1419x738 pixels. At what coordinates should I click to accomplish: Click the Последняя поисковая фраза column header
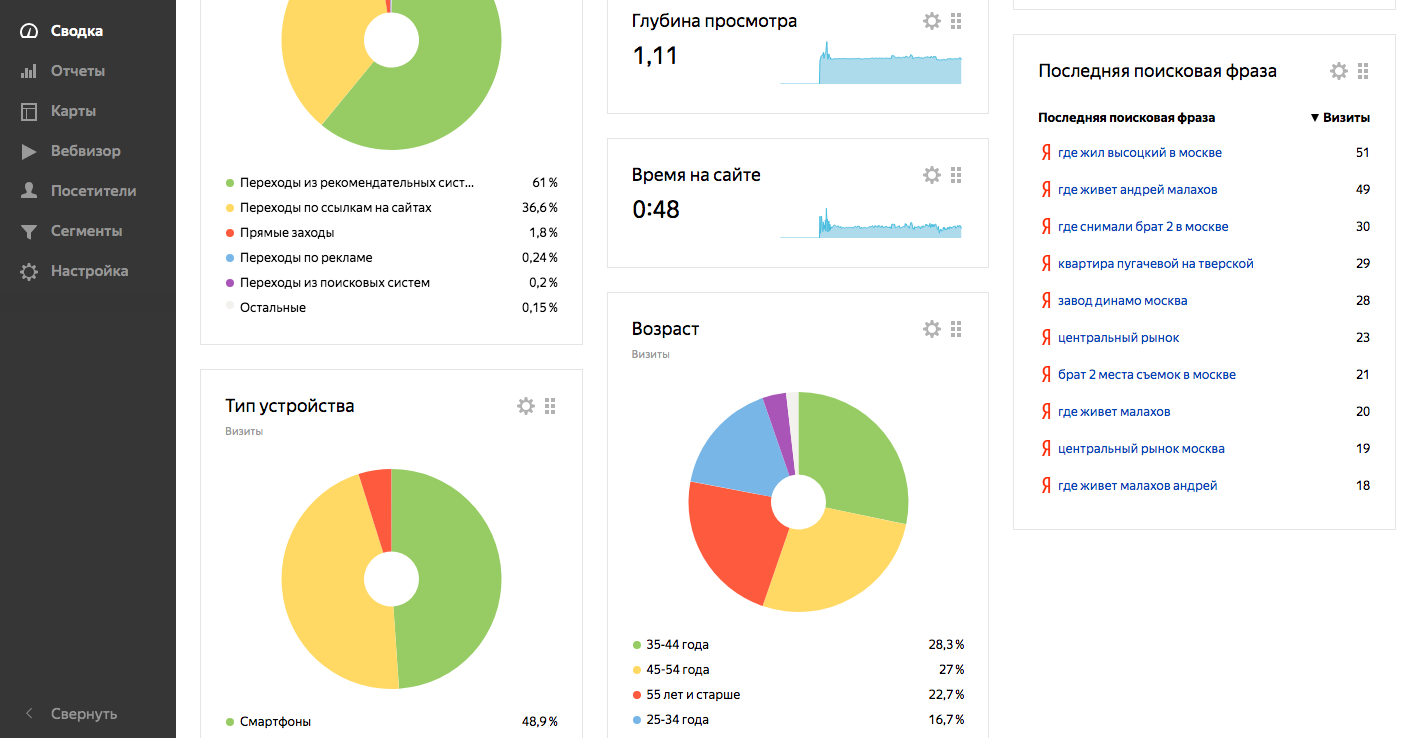coord(1127,118)
